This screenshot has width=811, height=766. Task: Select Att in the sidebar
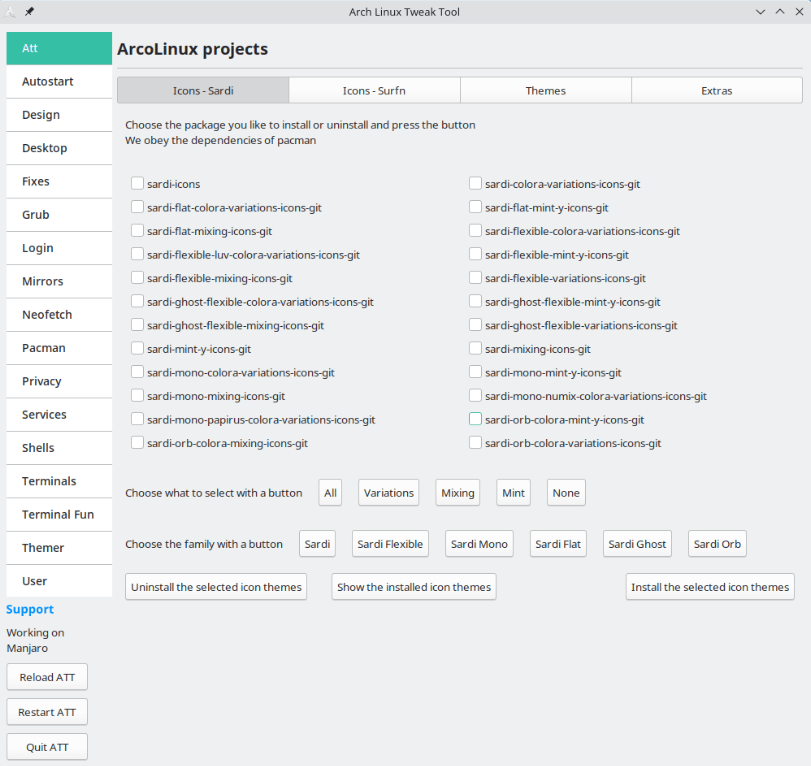point(59,48)
